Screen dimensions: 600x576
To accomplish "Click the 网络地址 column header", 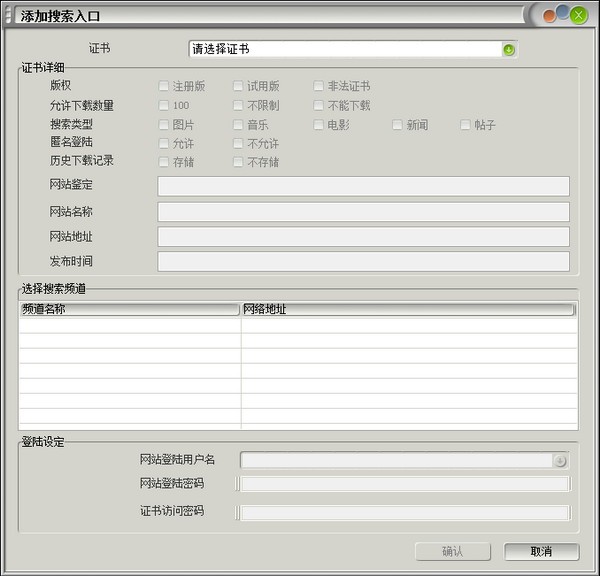I will (x=408, y=309).
